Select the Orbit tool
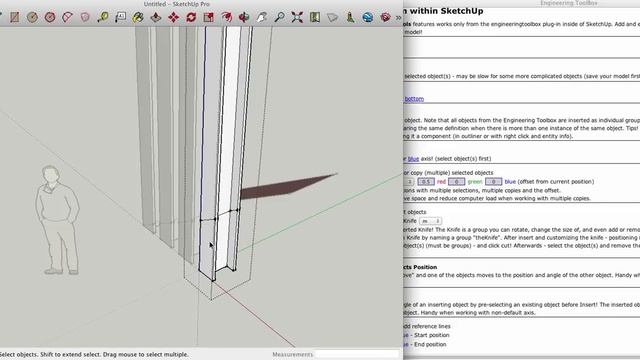Screen dimensions: 640x360 (244, 17)
